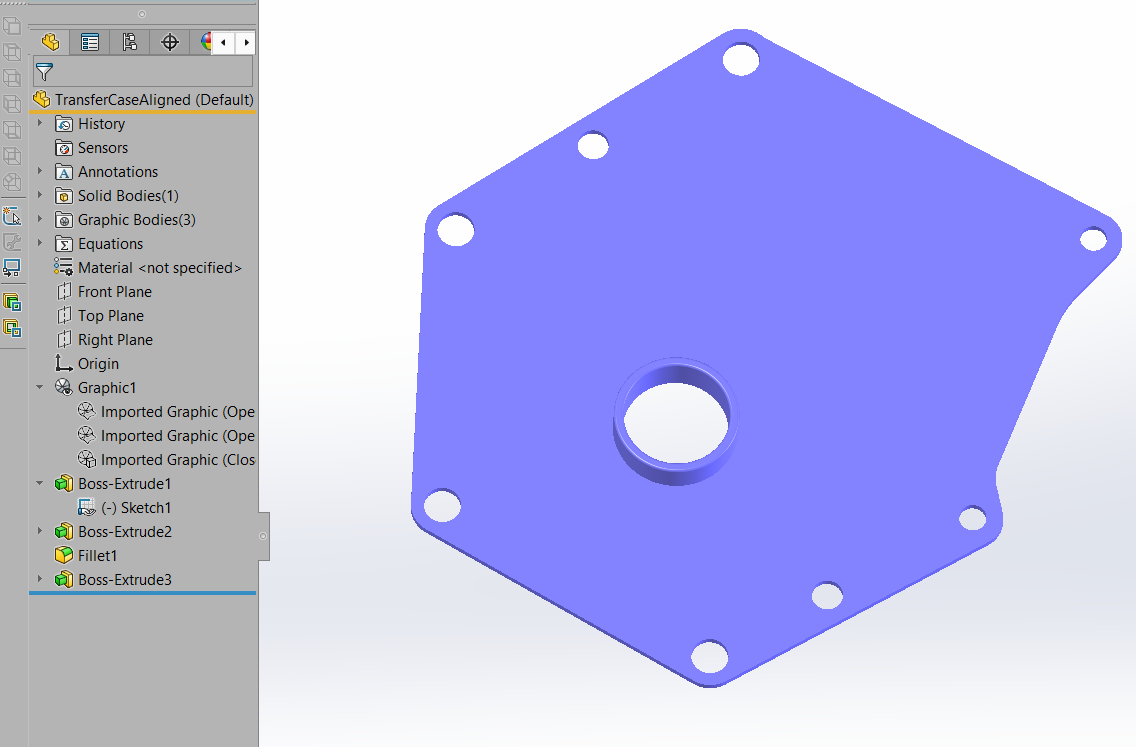Collapse the Boss-Extrude1 feature

click(x=40, y=484)
